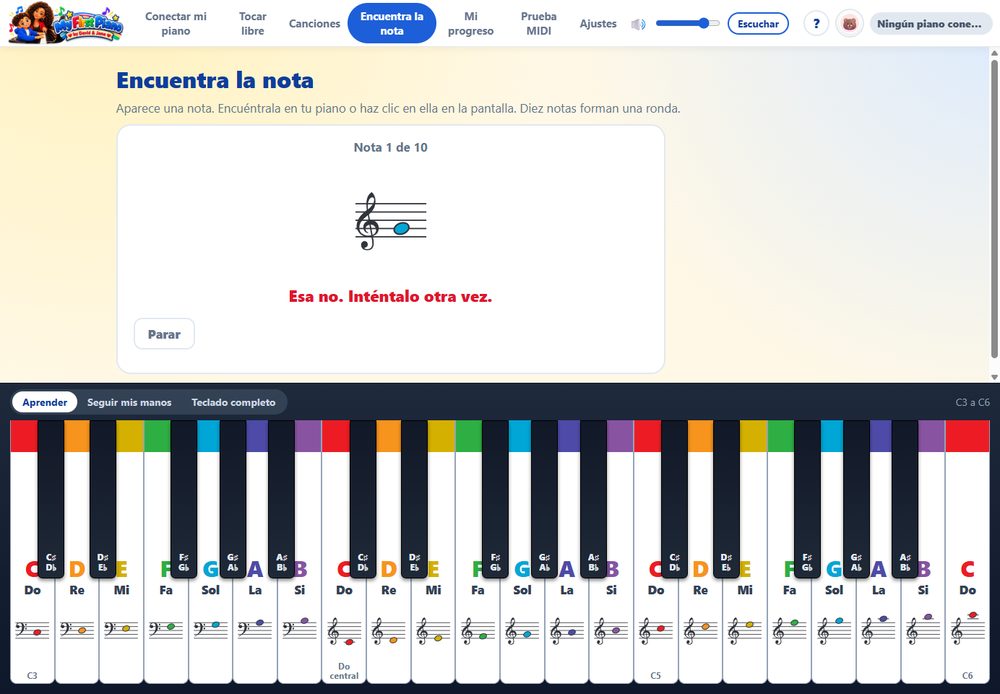Mute the speaker volume icon
The height and width of the screenshot is (694, 1000).
638,24
